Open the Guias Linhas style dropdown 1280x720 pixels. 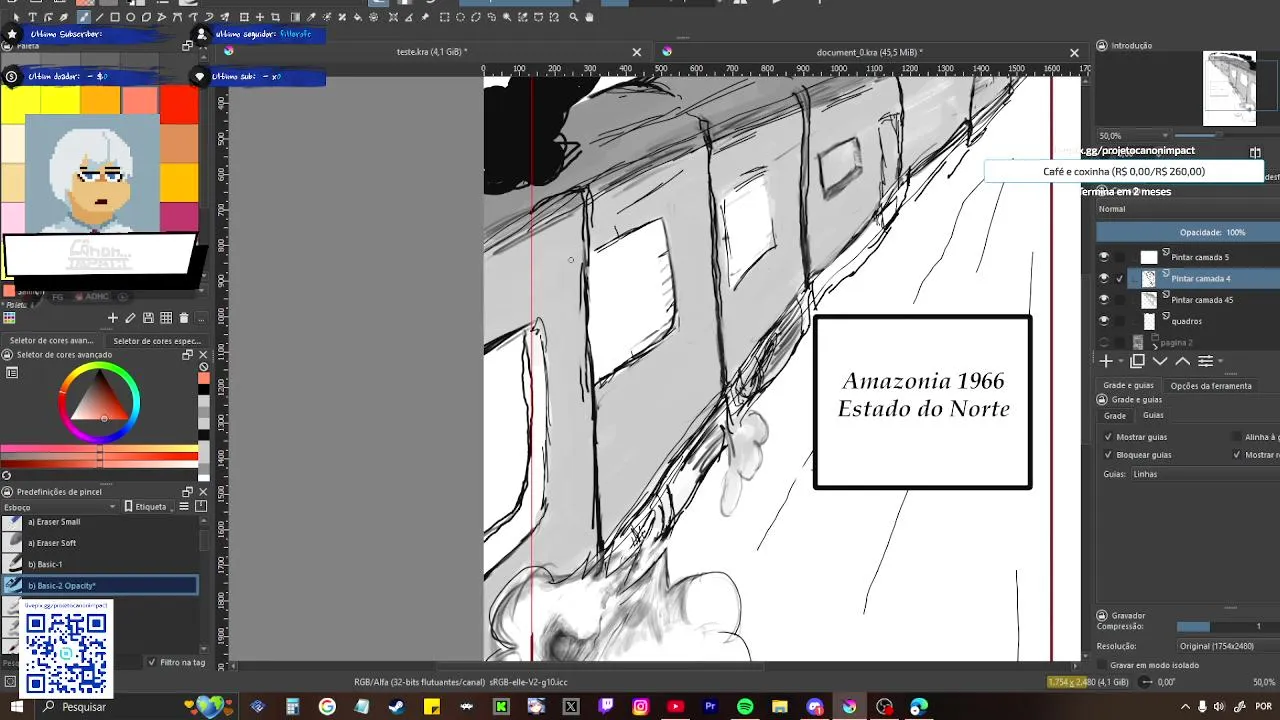pos(1205,474)
